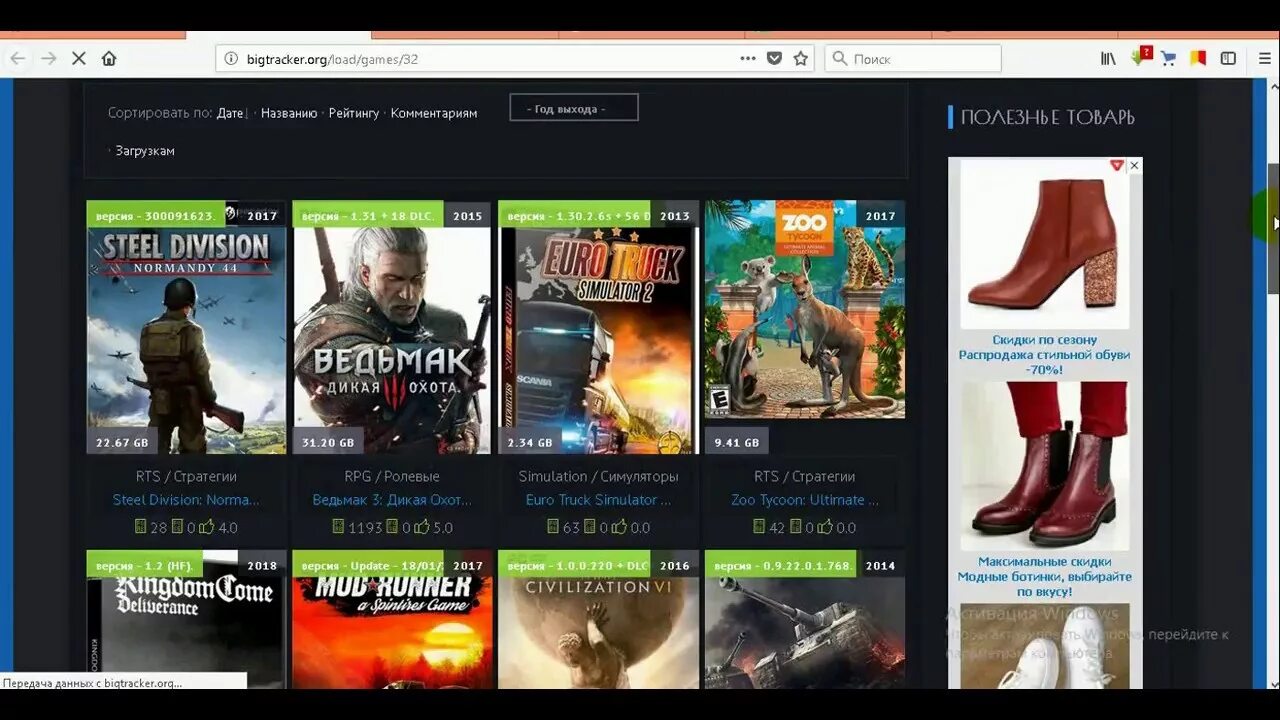Click RPG / Ролевые genre link

click(392, 476)
